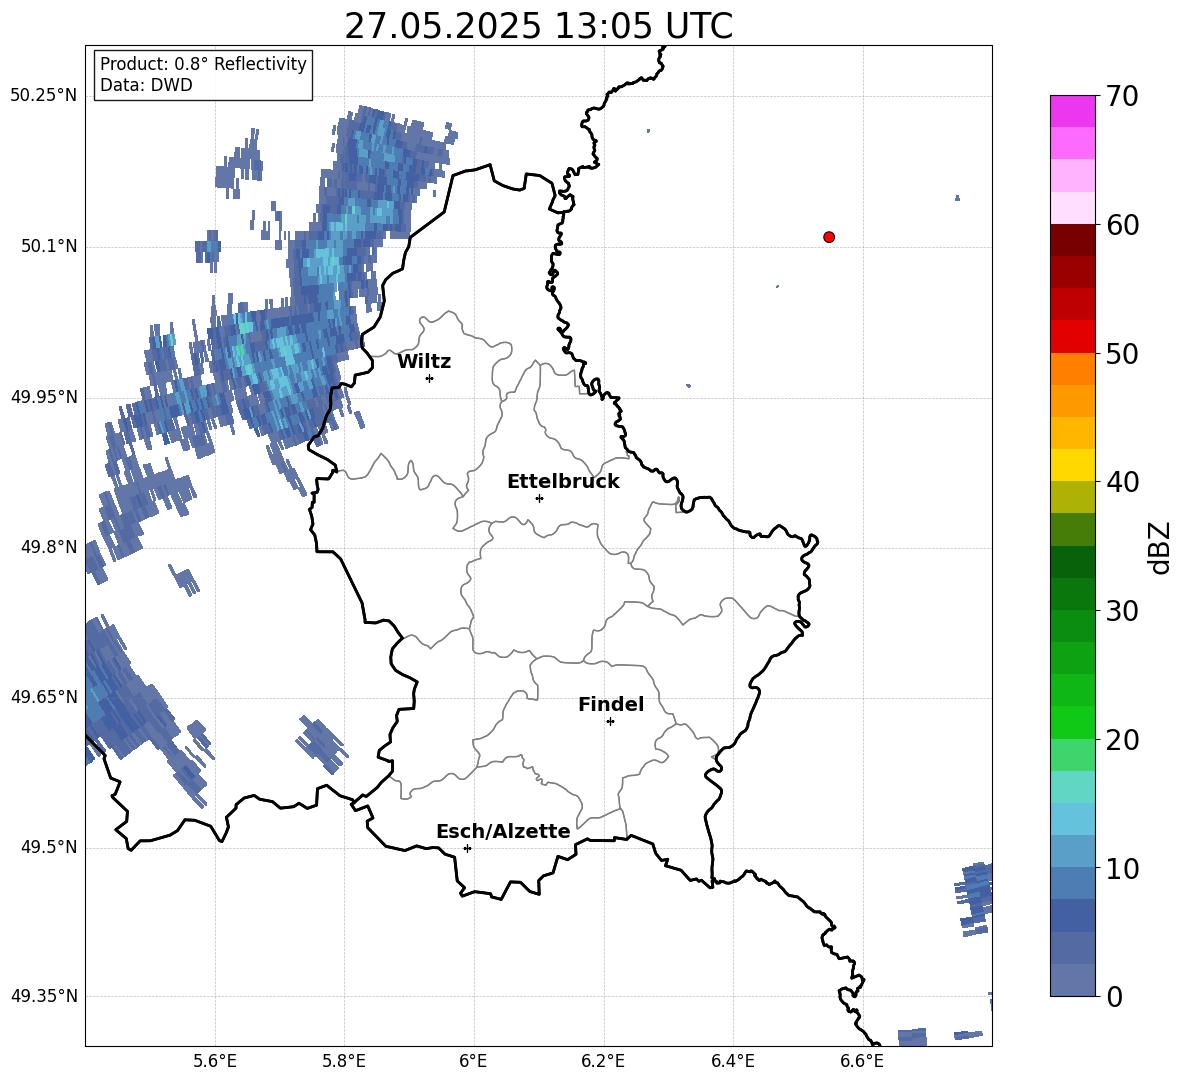
Task: Click the '49.65°N' latitude label
Action: pos(43,696)
